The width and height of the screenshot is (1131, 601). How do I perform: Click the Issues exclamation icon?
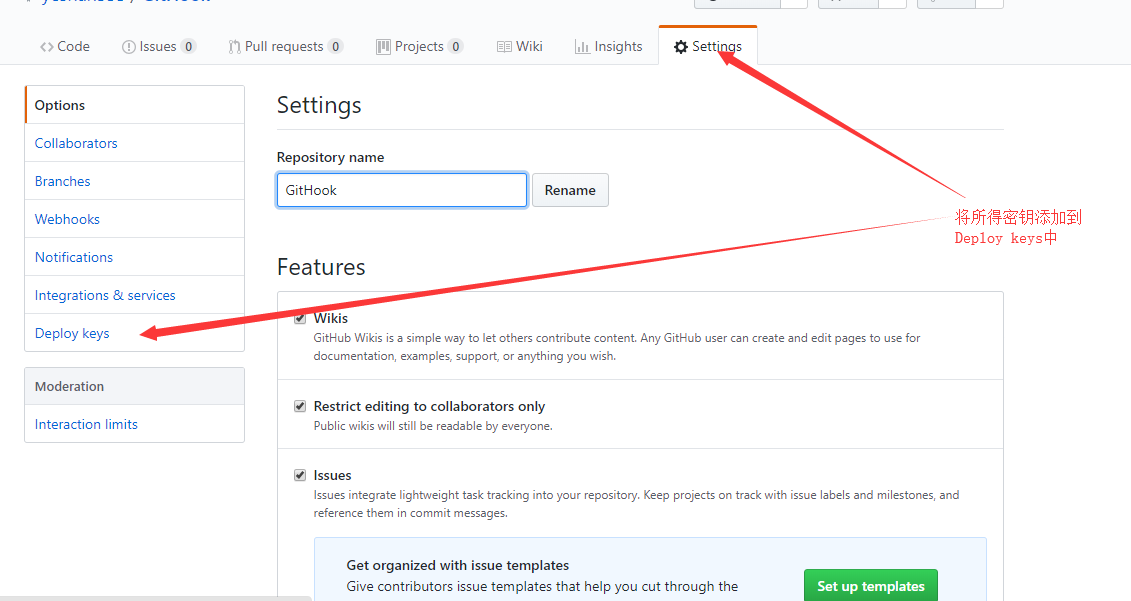128,47
